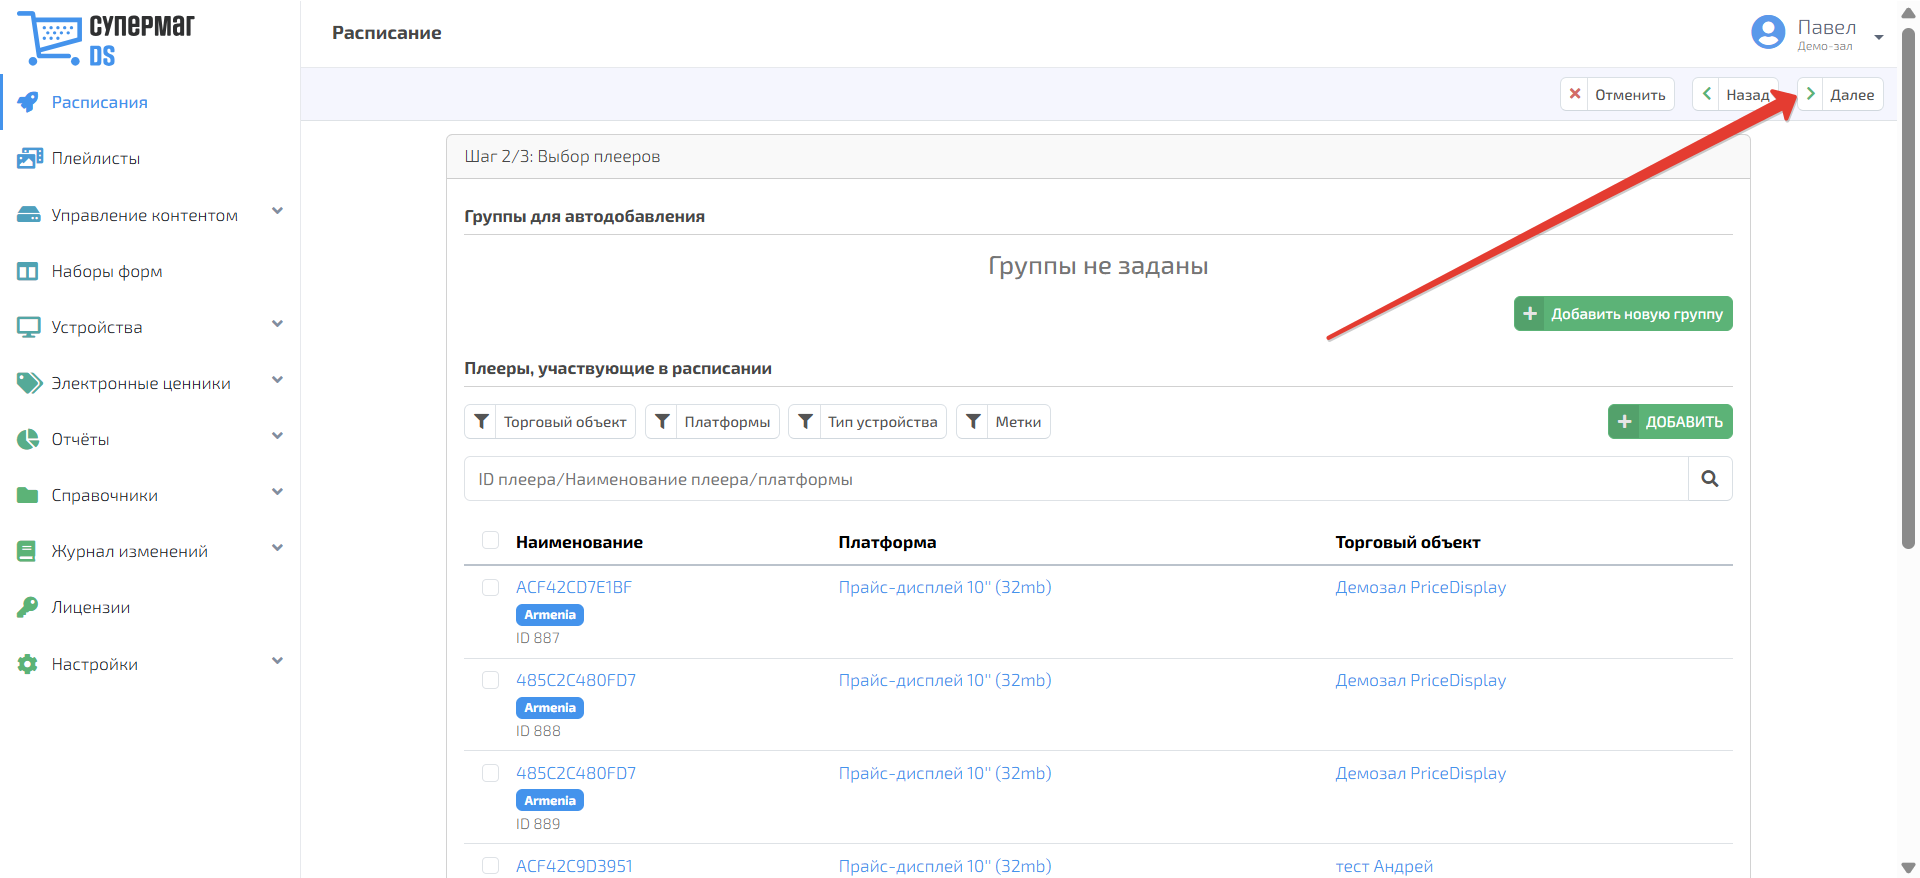1920x878 pixels.
Task: Click the Платформа column header
Action: point(887,542)
